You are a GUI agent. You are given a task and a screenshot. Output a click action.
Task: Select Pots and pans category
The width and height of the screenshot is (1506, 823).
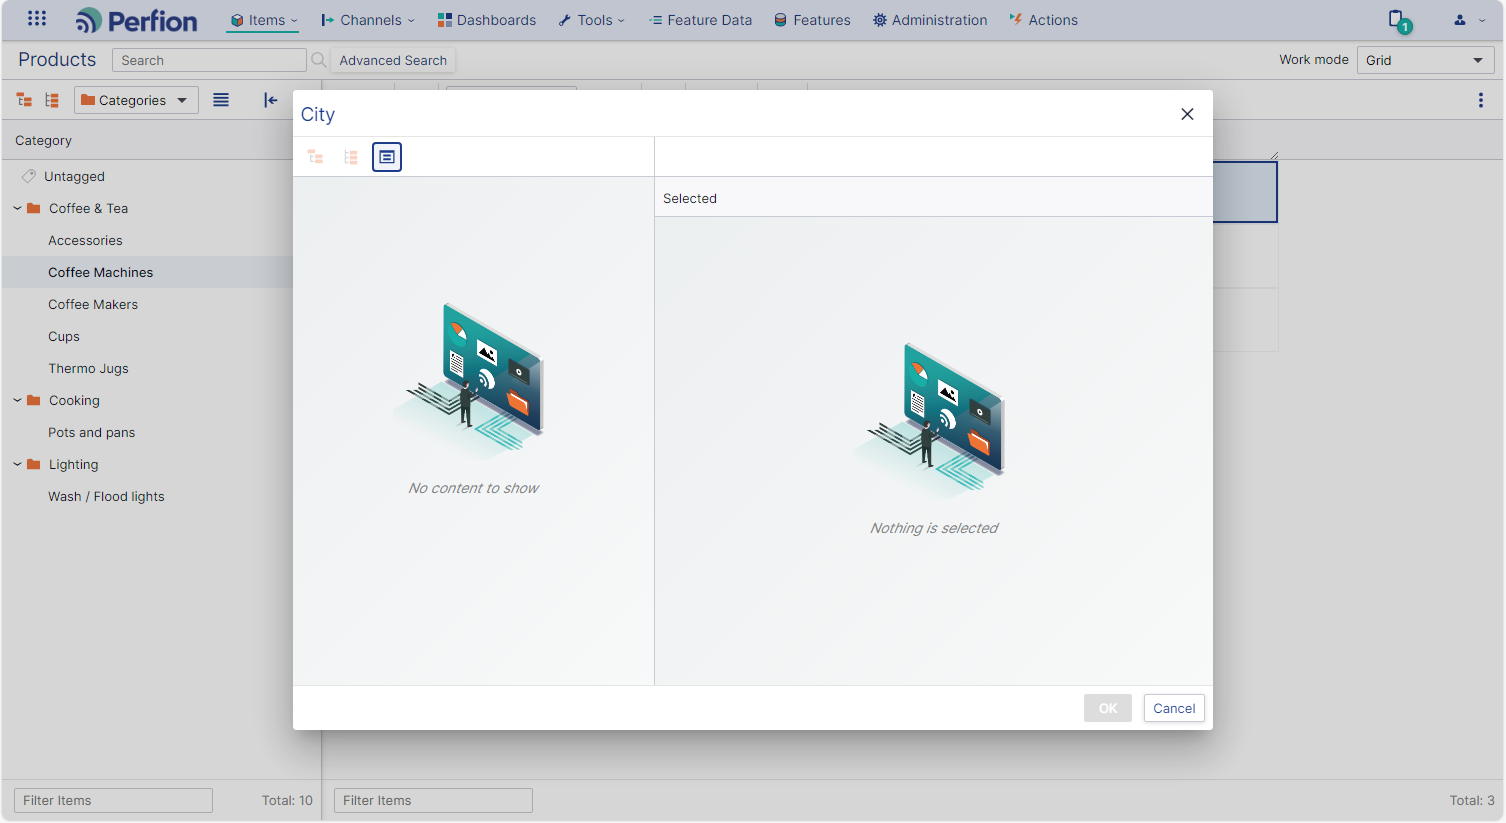pyautogui.click(x=91, y=432)
